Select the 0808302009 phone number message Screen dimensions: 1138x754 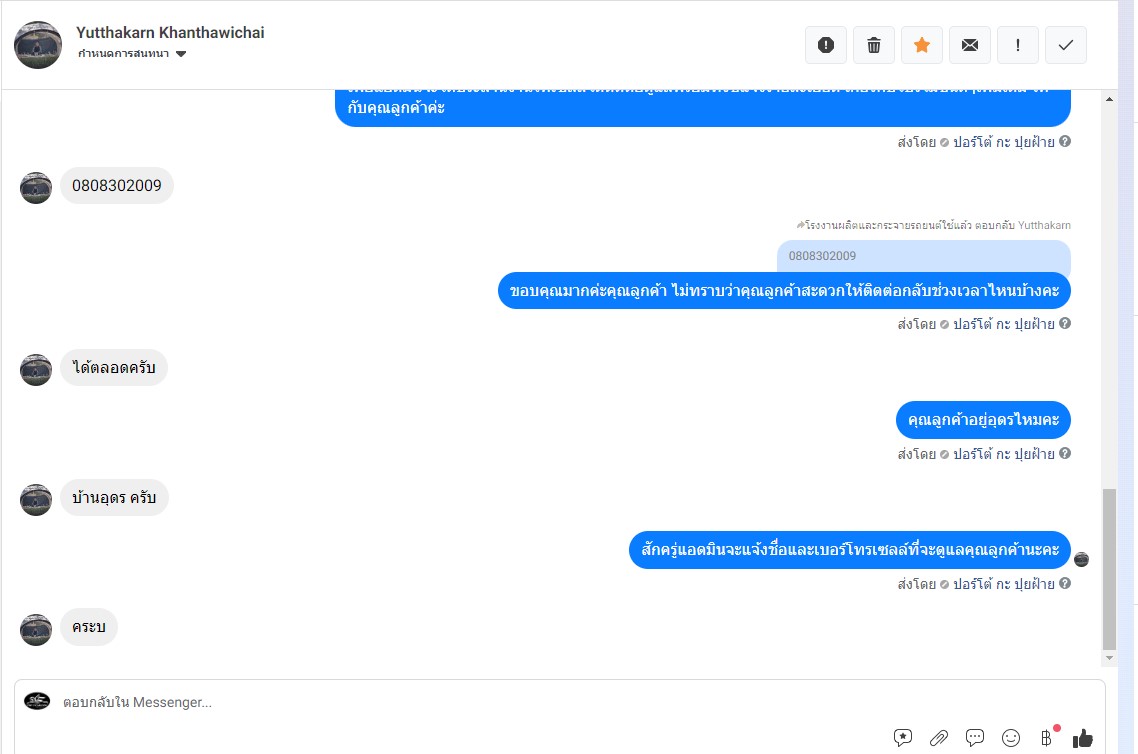tap(117, 186)
